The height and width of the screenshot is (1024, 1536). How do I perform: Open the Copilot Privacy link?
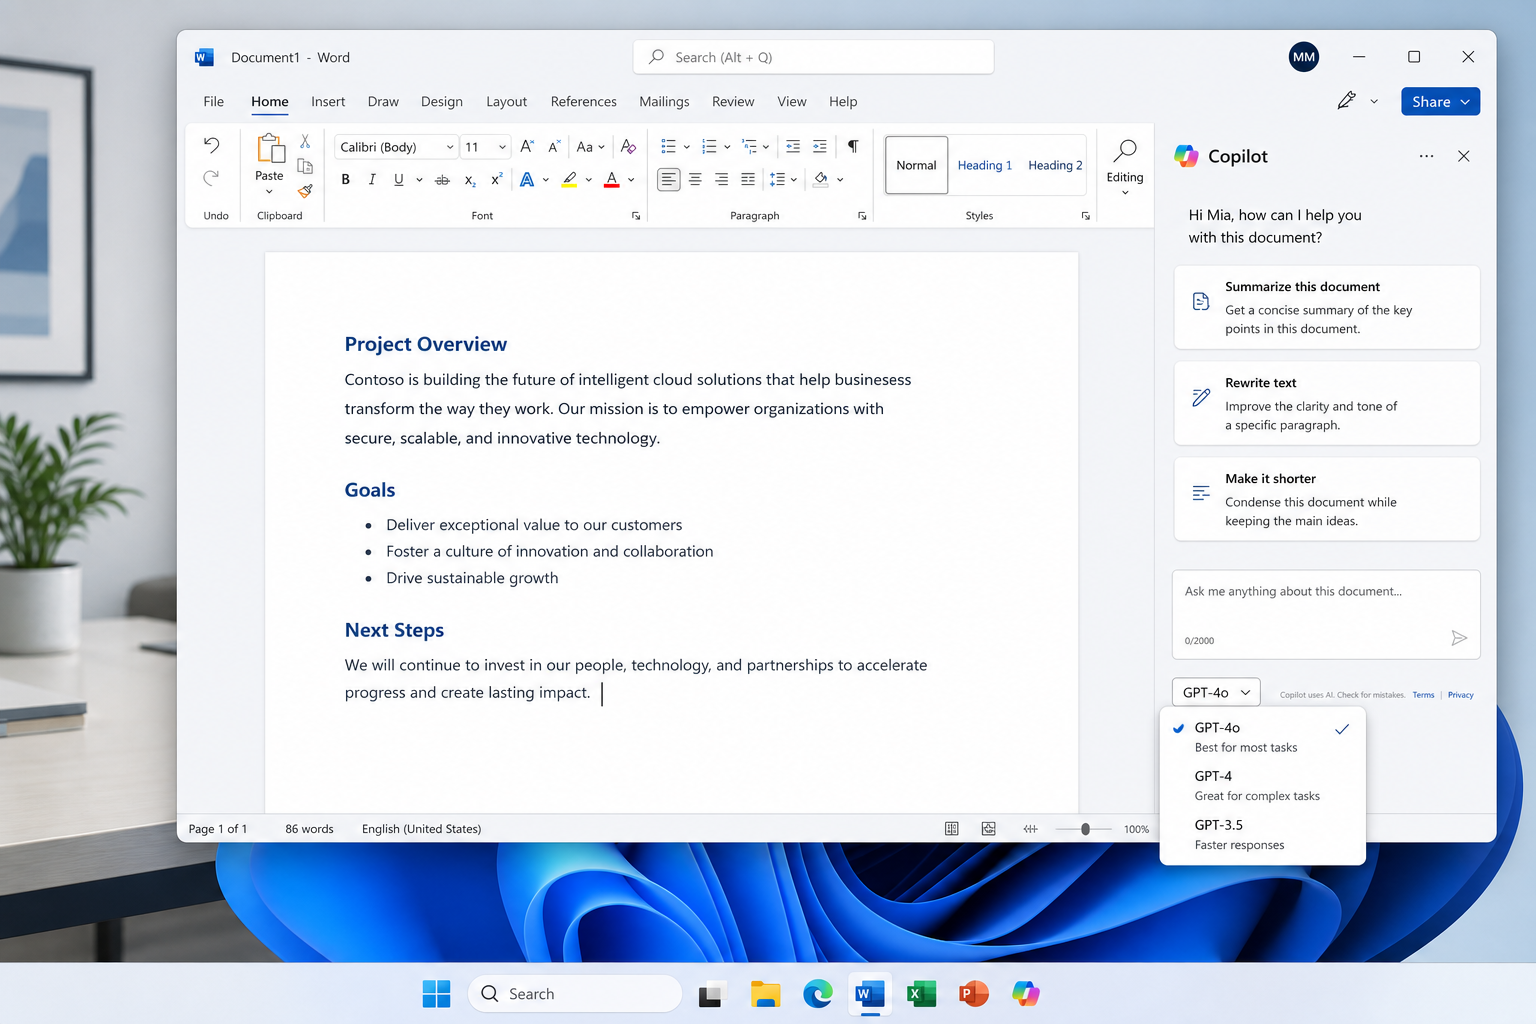(1461, 695)
